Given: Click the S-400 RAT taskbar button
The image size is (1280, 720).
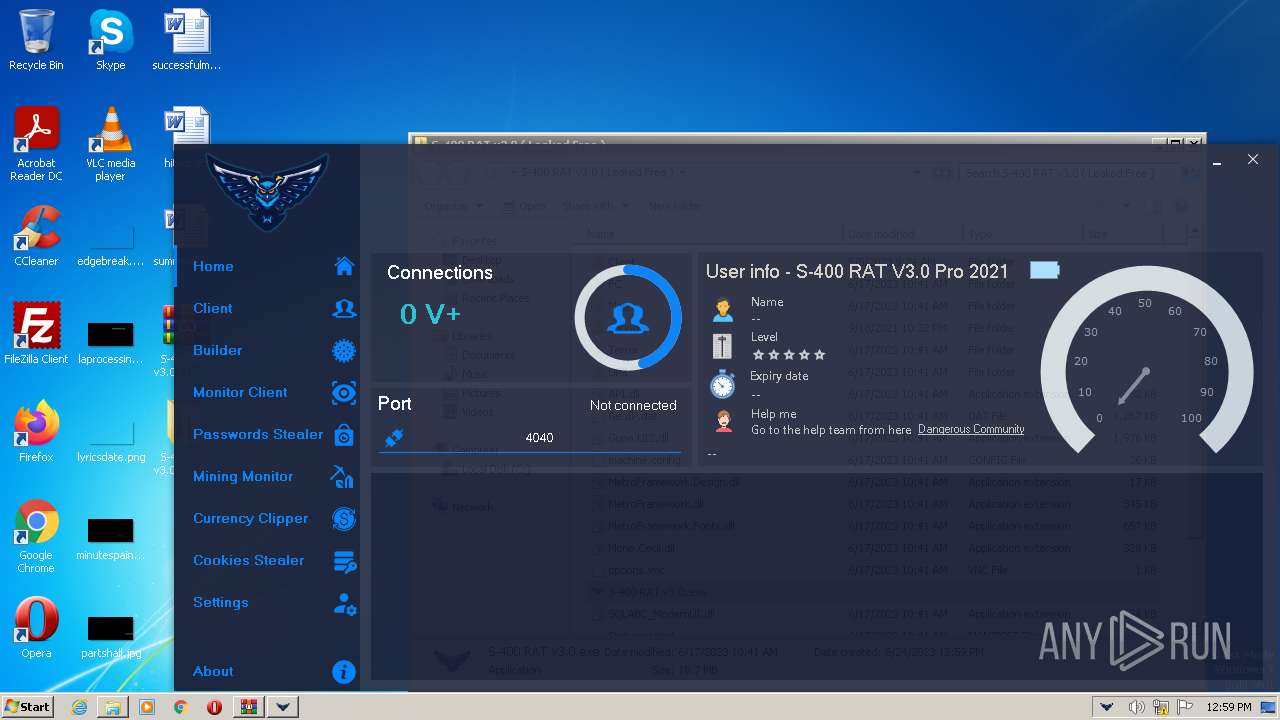Looking at the screenshot, I should click(283, 707).
